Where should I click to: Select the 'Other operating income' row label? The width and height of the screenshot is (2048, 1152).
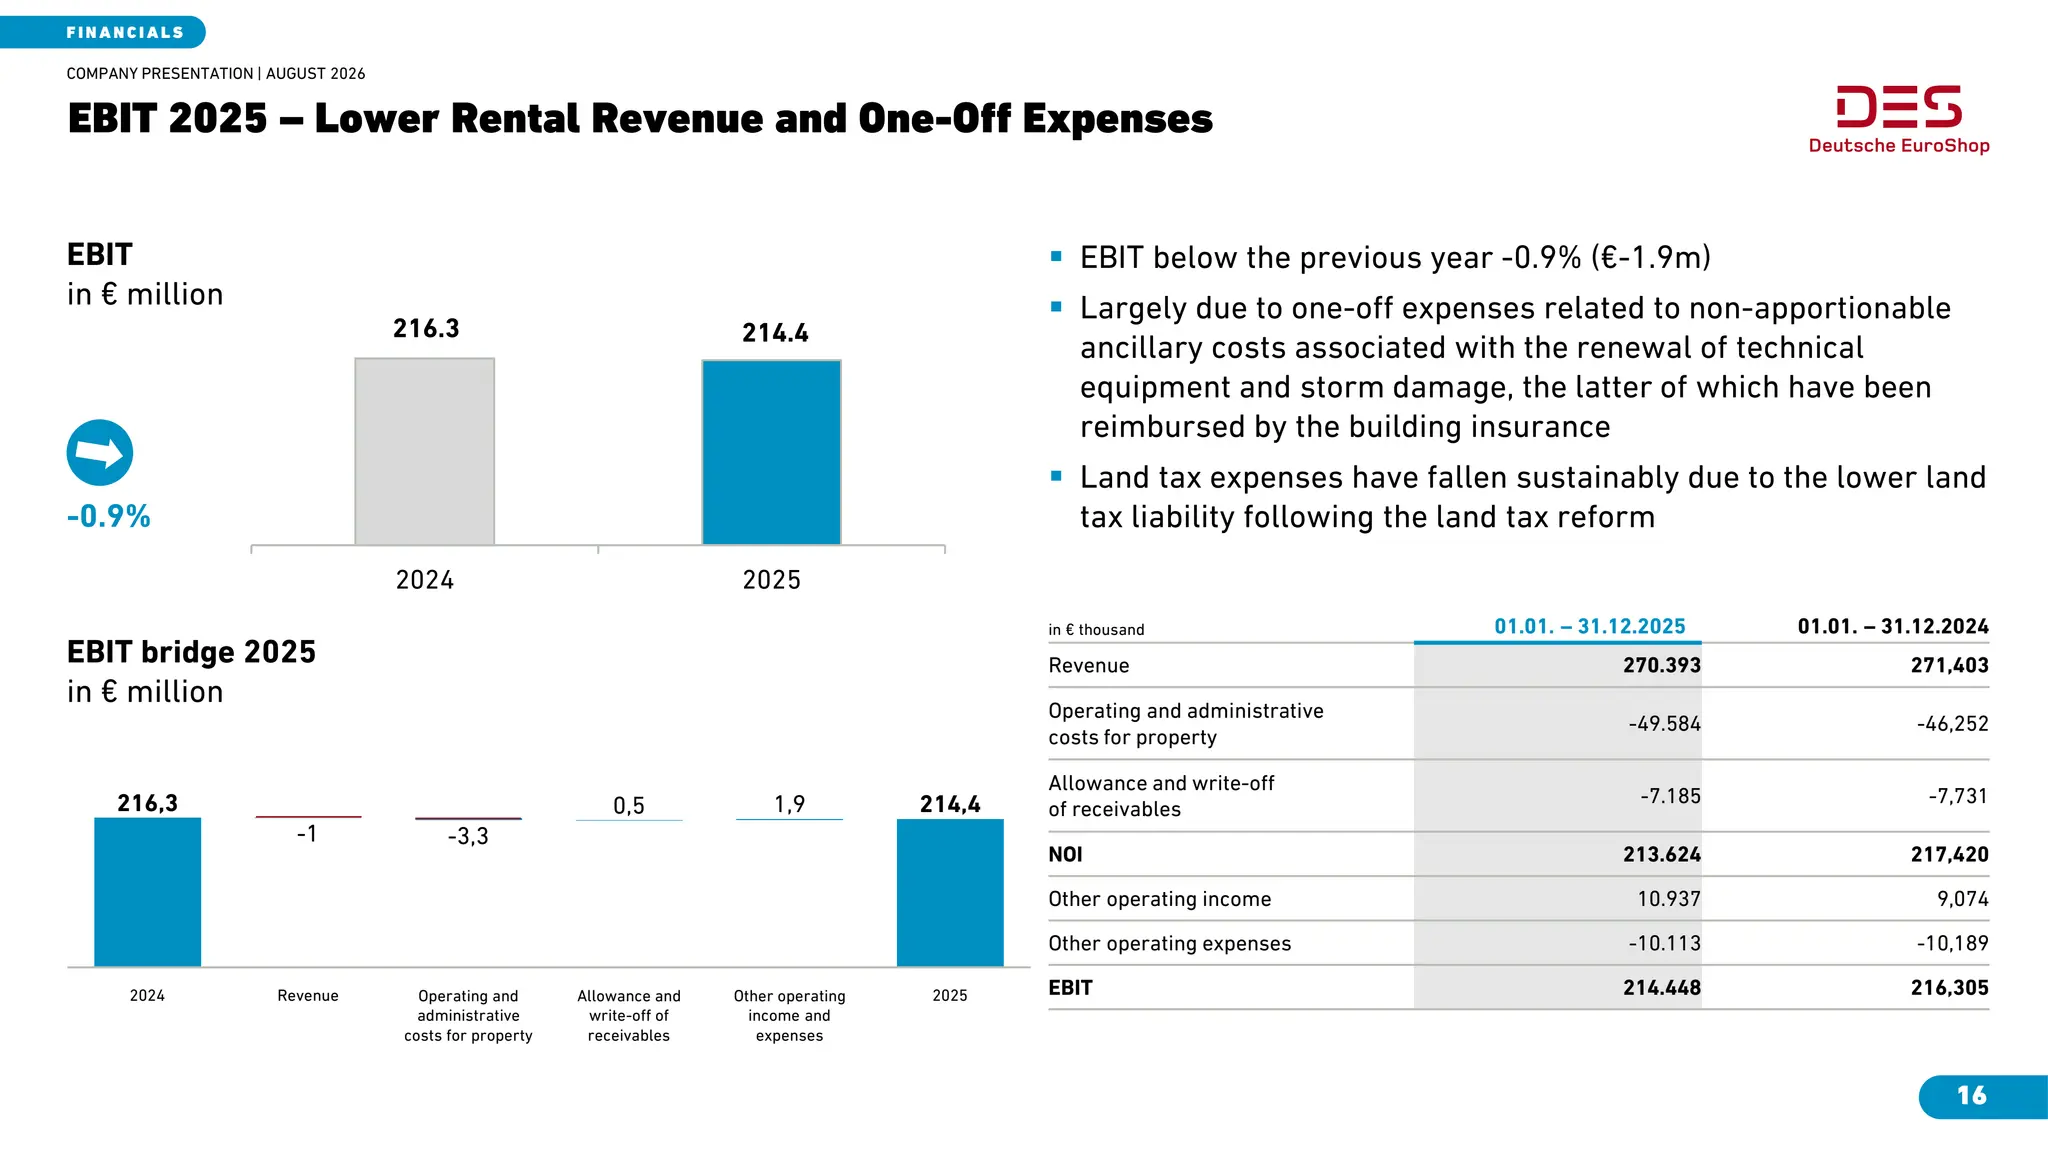[1160, 900]
